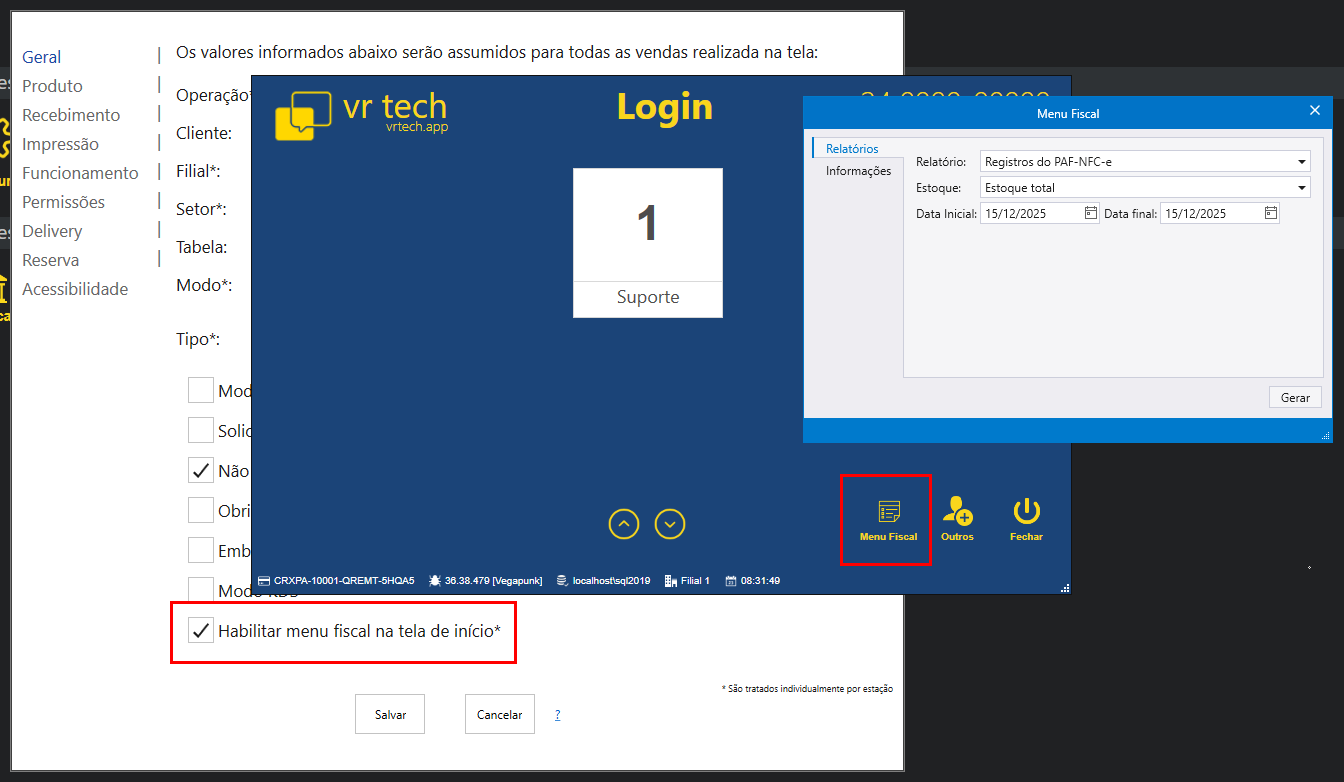
Task: Click the help question mark link
Action: click(558, 715)
